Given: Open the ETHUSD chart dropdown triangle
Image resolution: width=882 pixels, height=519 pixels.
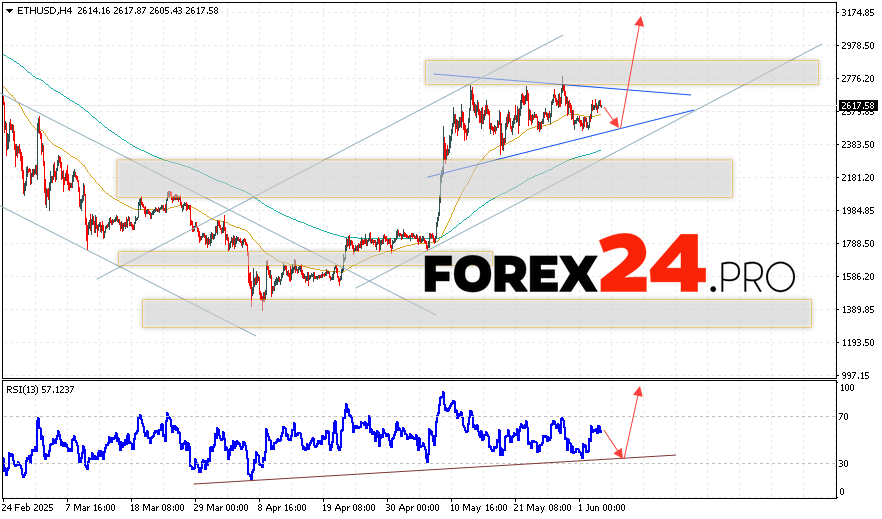Looking at the screenshot, I should pos(9,11).
